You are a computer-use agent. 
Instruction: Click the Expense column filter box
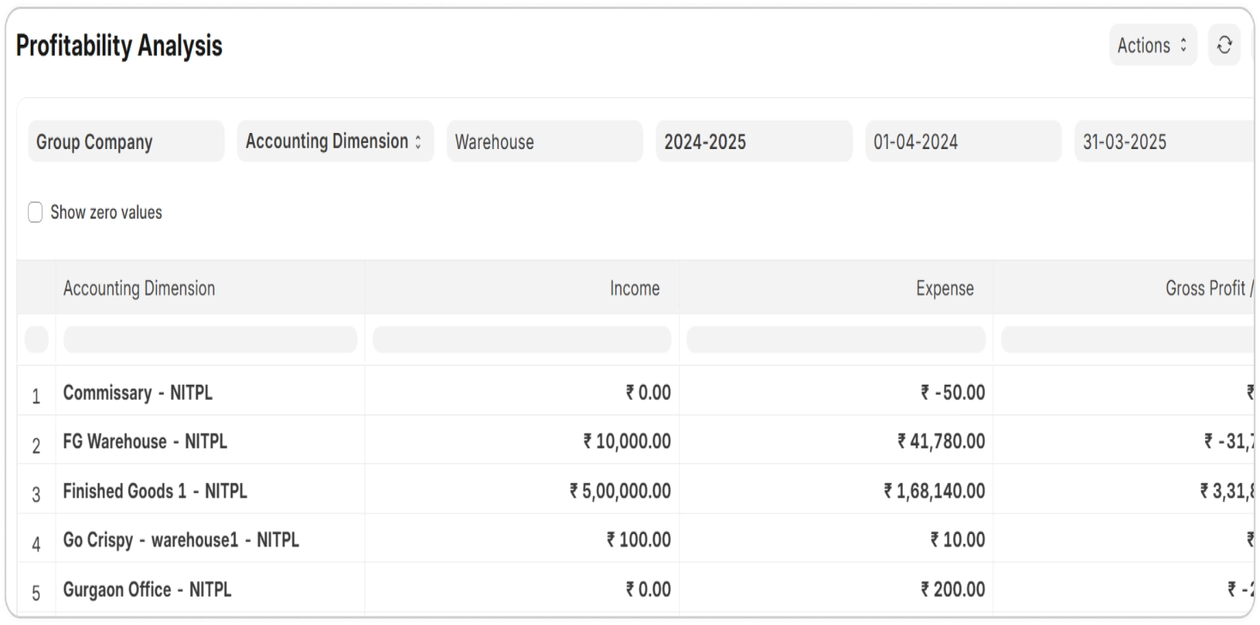pos(835,339)
